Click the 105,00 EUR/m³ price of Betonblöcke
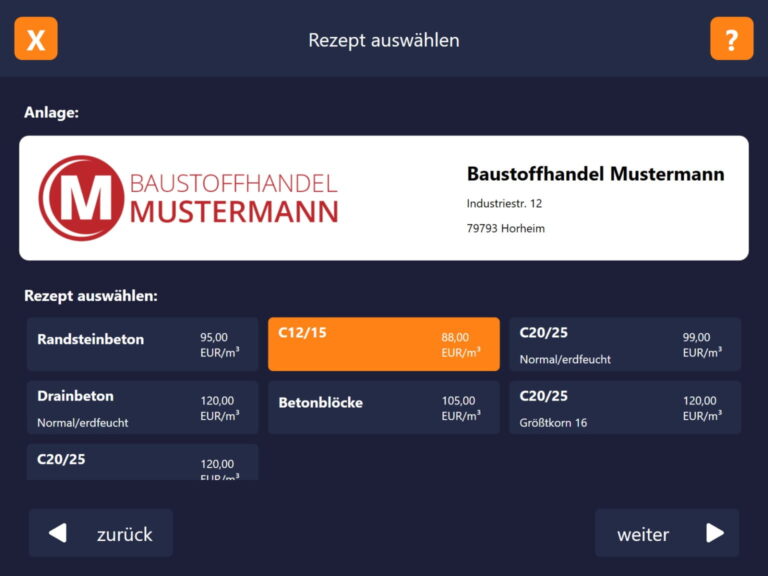Image resolution: width=768 pixels, height=576 pixels. (x=461, y=408)
